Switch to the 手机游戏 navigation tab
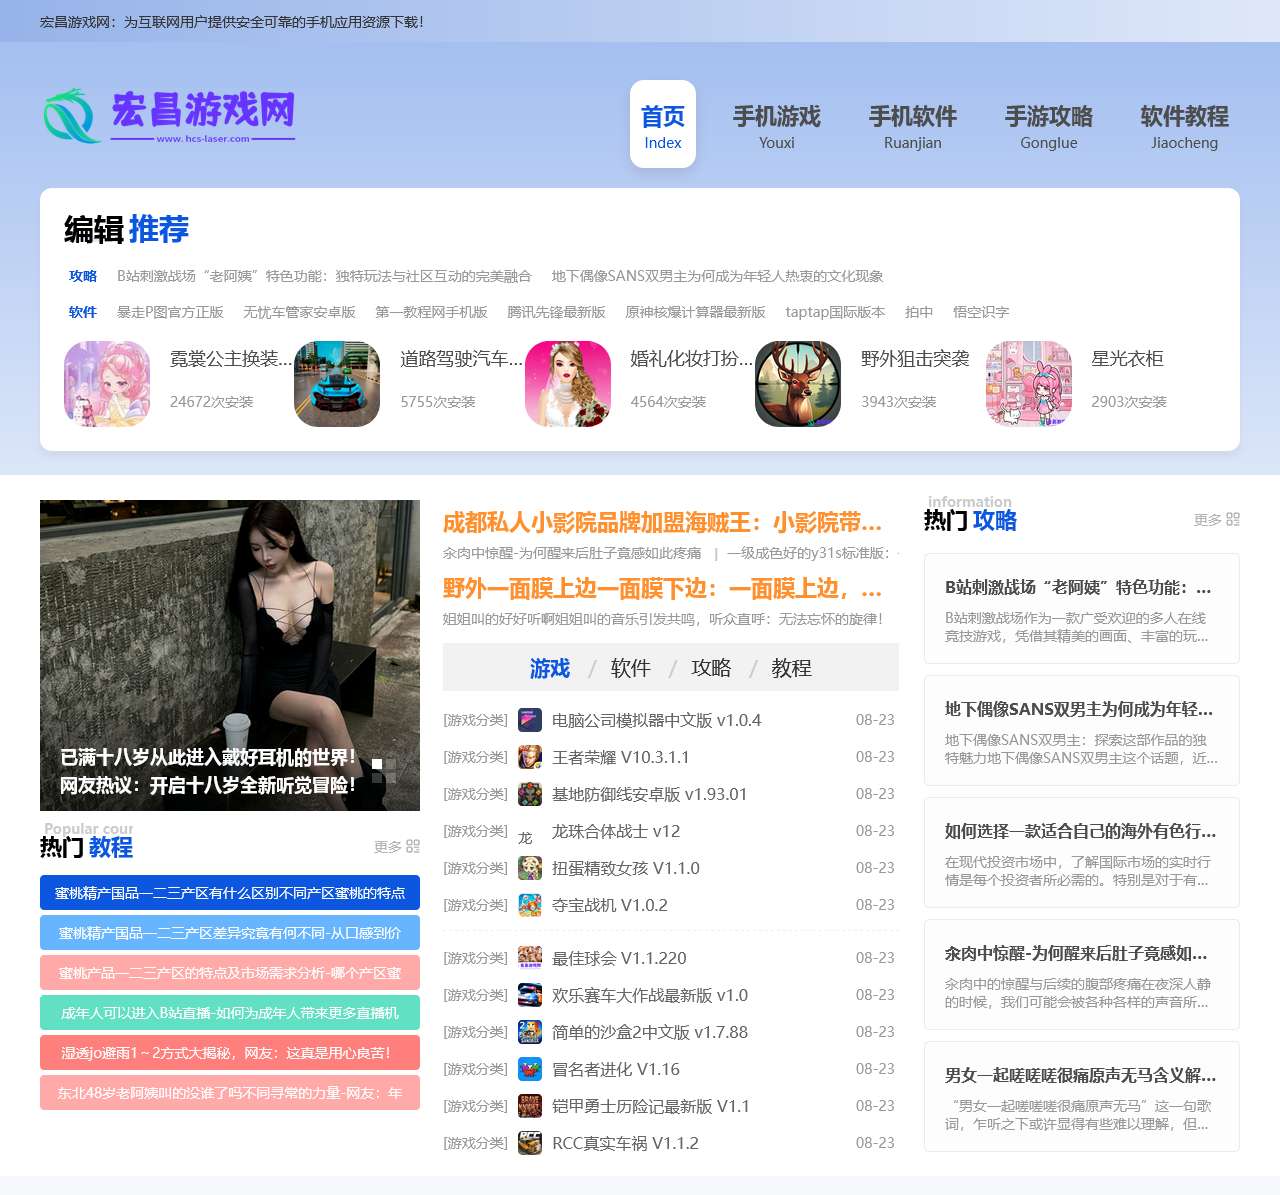The height and width of the screenshot is (1195, 1280). (x=777, y=125)
